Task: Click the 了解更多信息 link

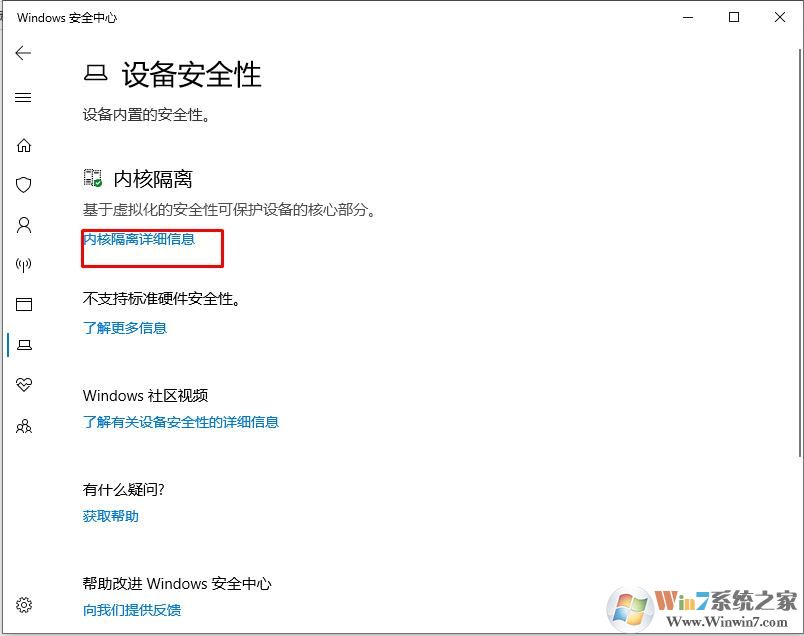Action: 124,327
